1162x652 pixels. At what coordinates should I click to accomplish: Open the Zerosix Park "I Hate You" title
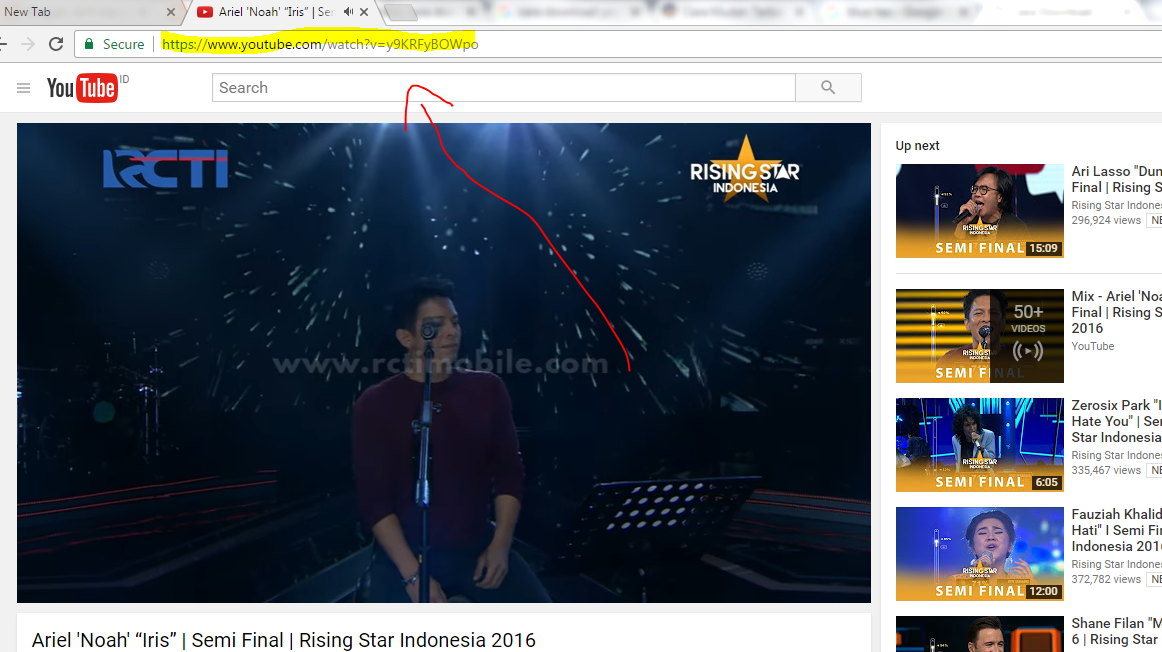[1117, 421]
